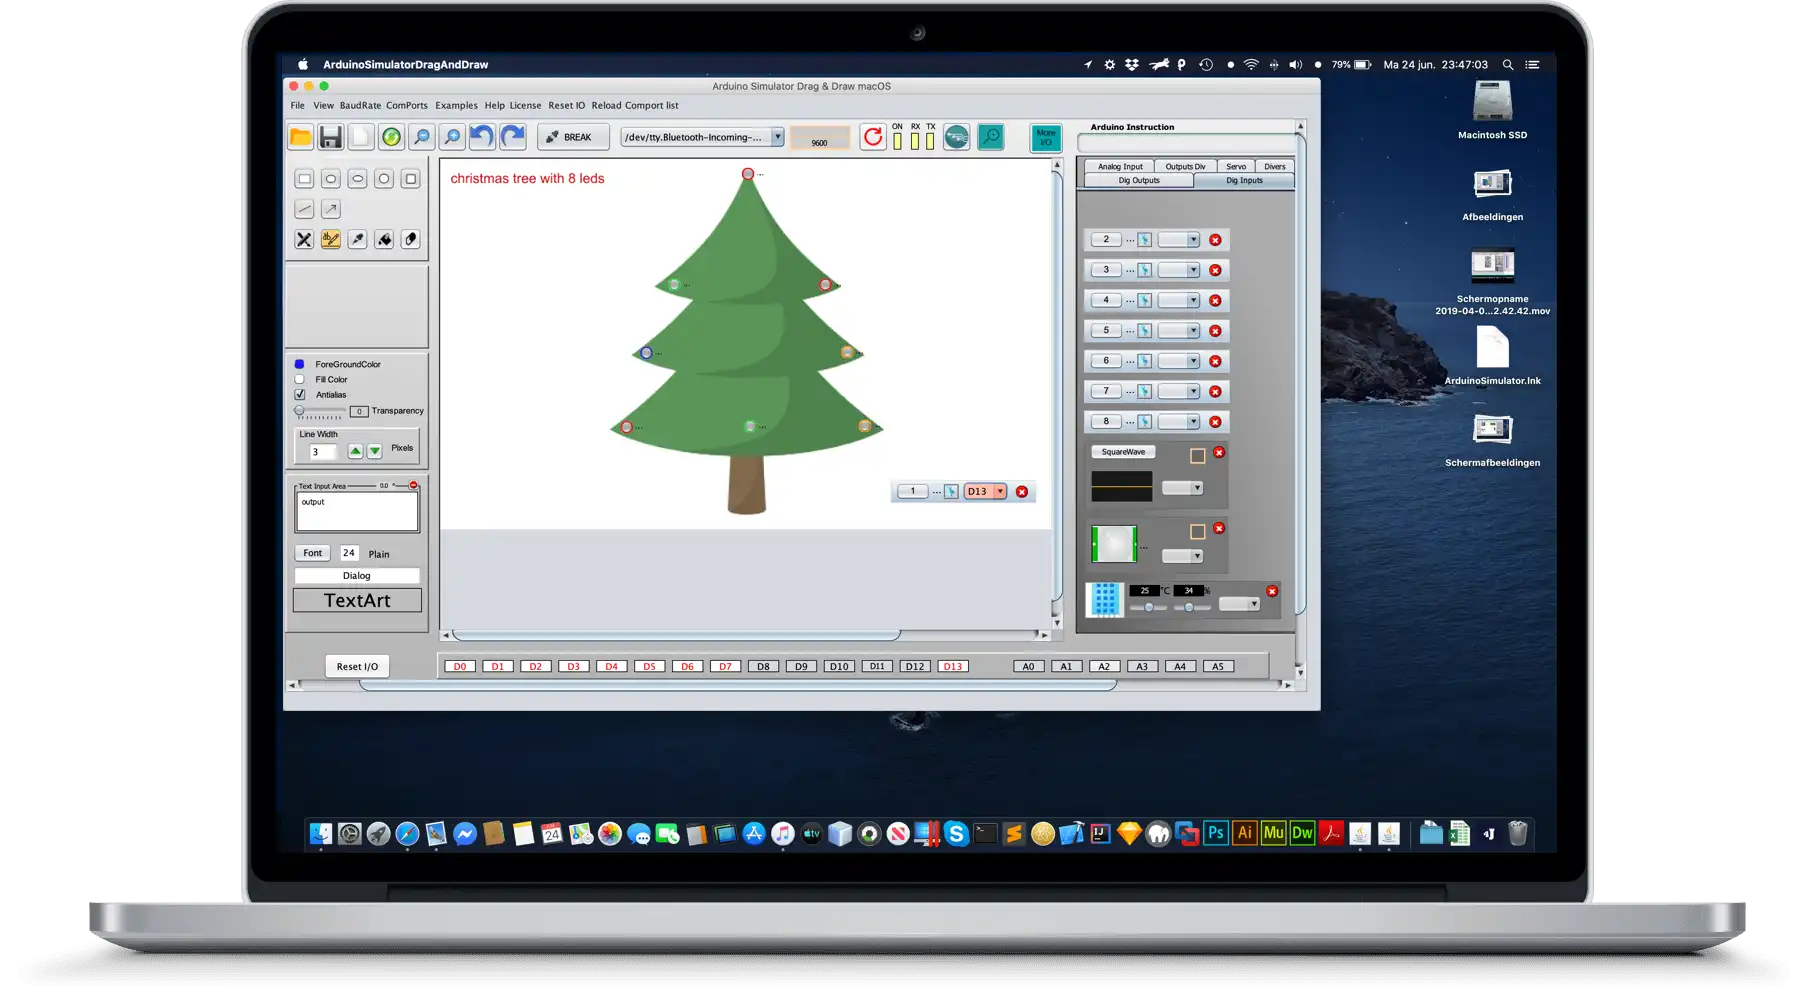Click the green circular refresh icon
This screenshot has width=1807, height=993.
[391, 137]
